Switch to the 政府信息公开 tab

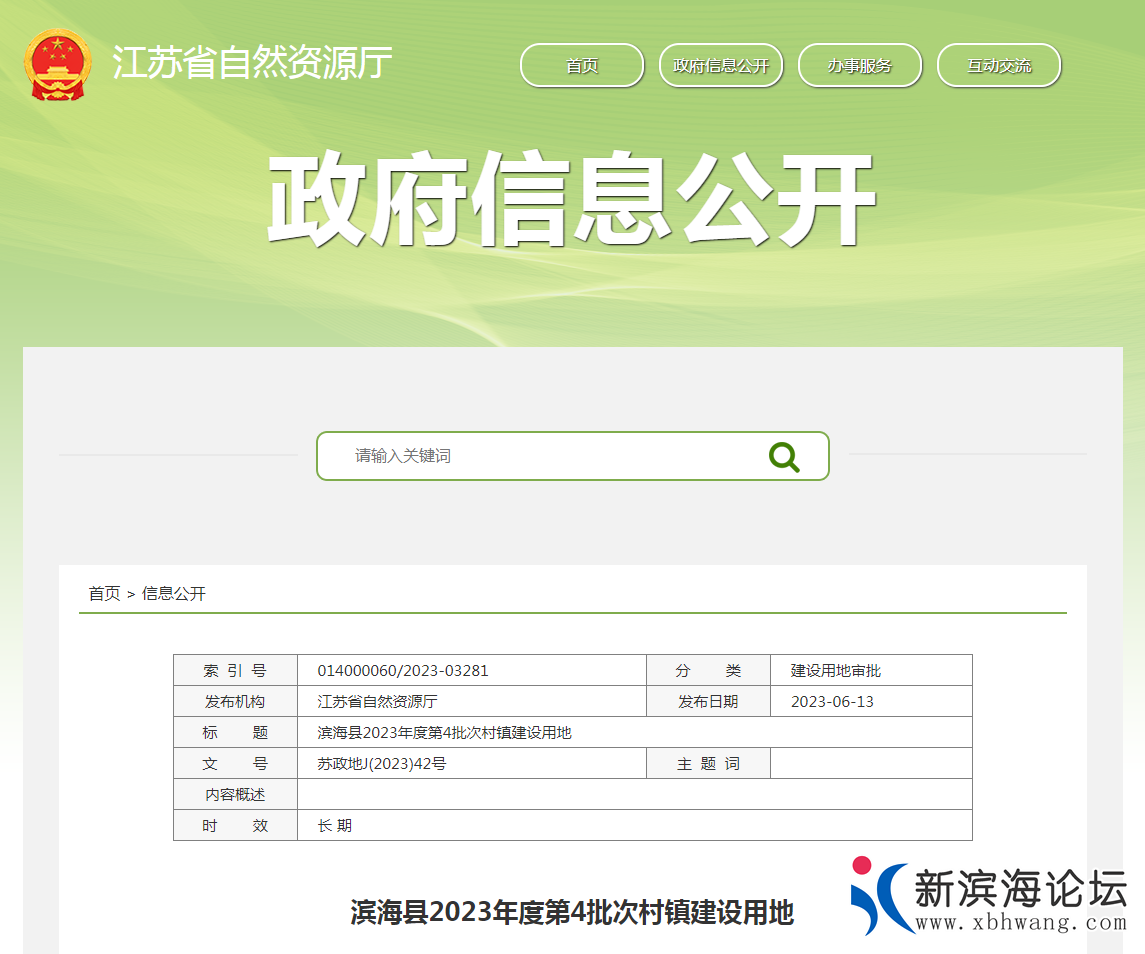pos(720,65)
